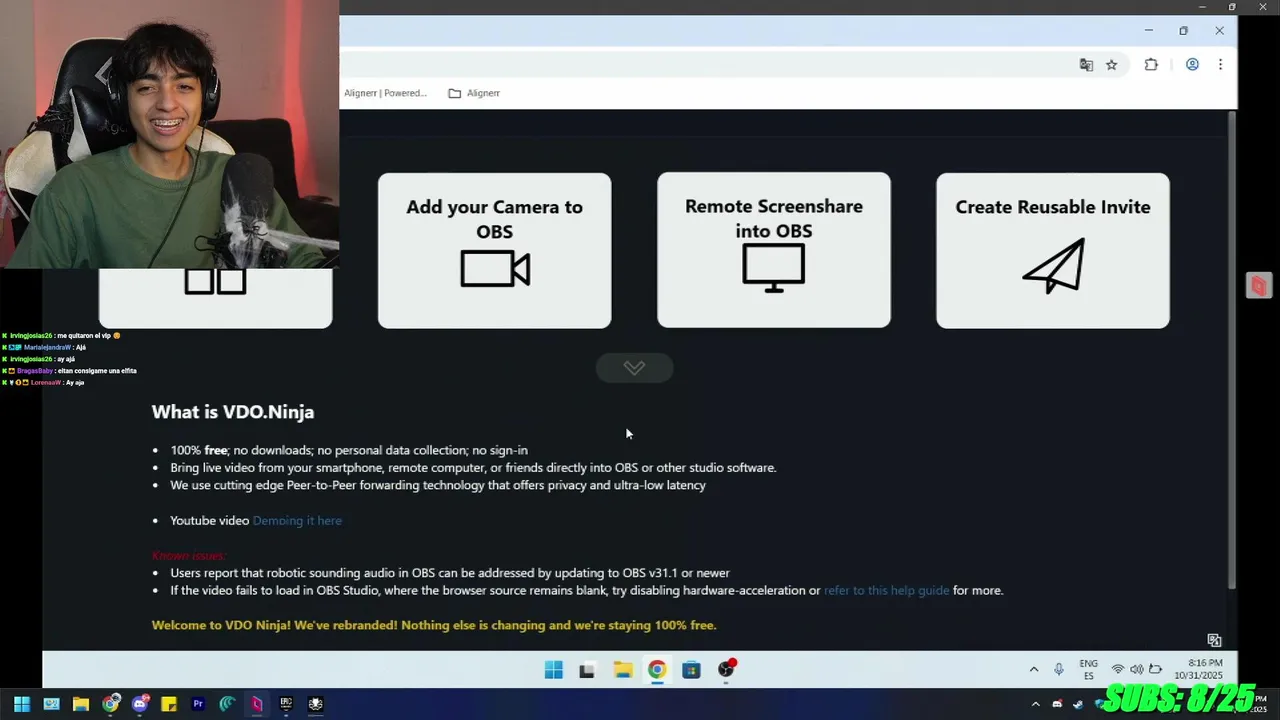Click the streamer webcam overlay
Image resolution: width=1280 pixels, height=720 pixels.
(x=169, y=134)
